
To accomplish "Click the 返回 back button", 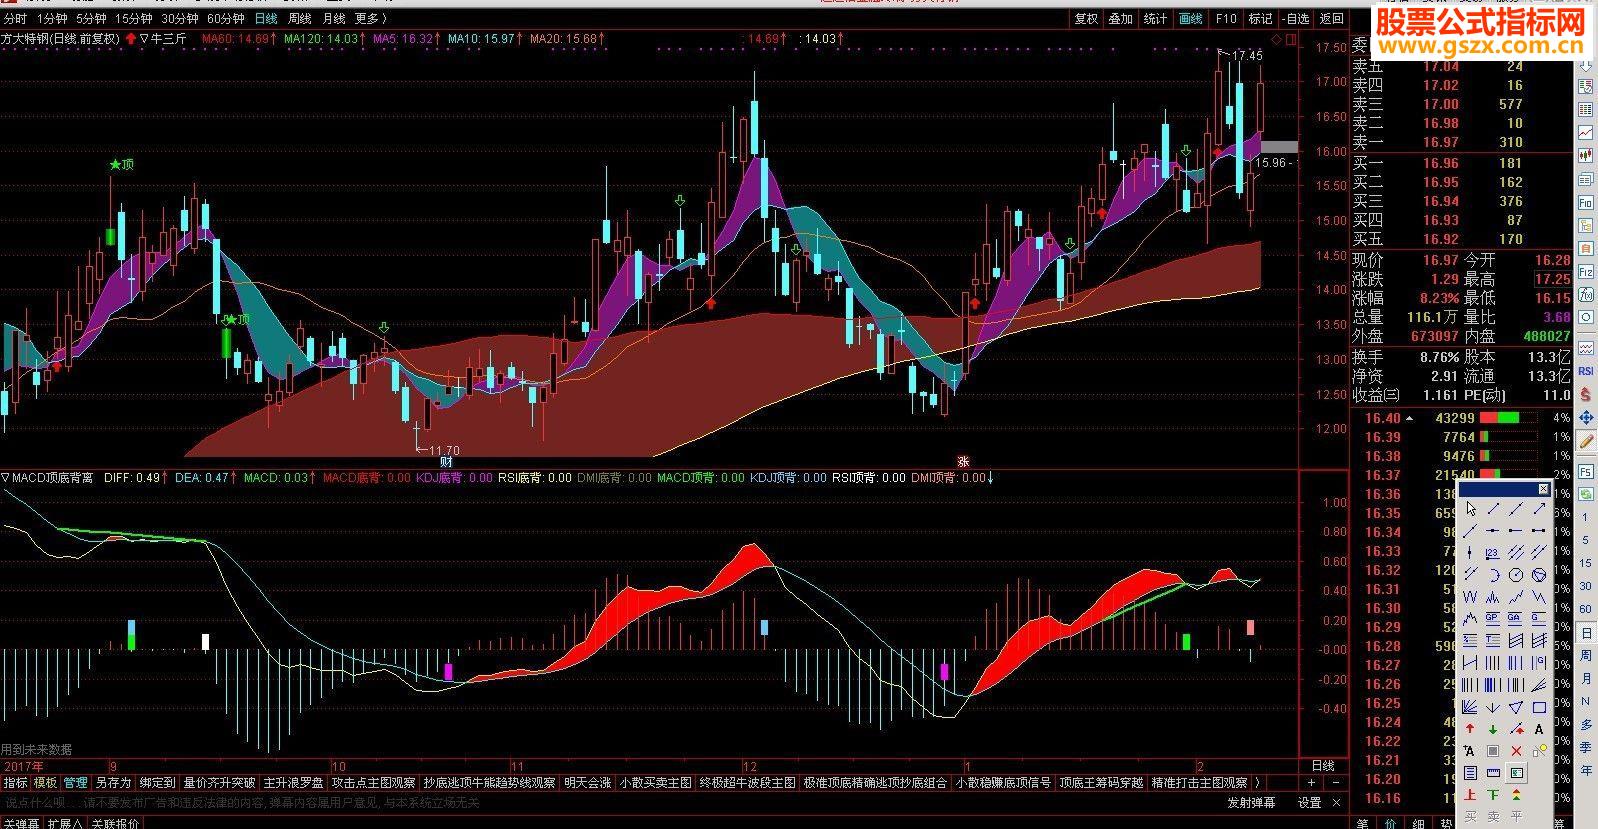I will click(1331, 18).
